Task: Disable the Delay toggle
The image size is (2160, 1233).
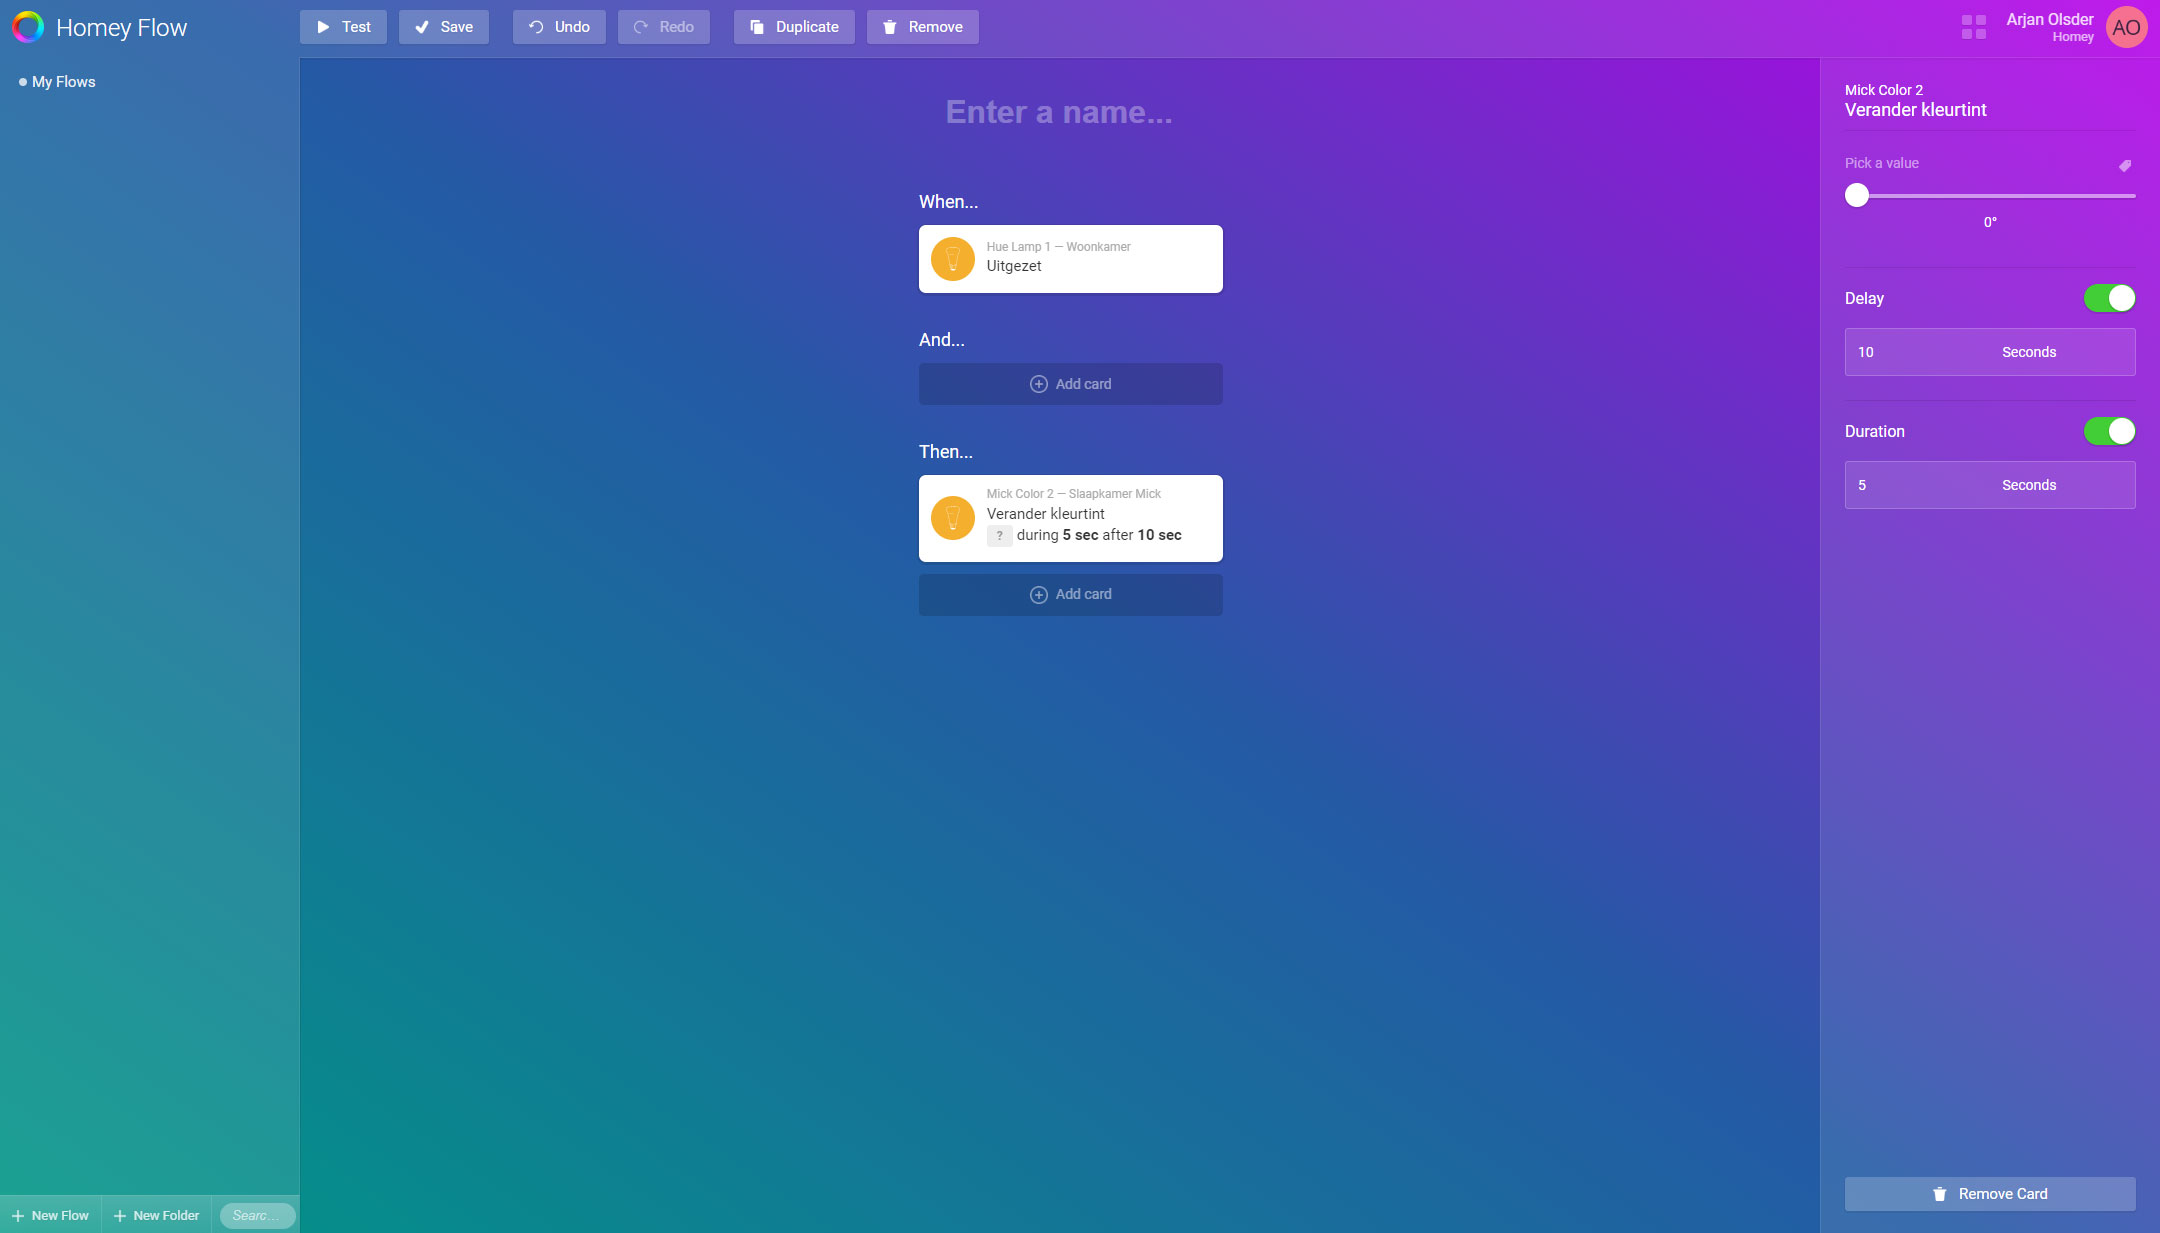Action: (2108, 298)
